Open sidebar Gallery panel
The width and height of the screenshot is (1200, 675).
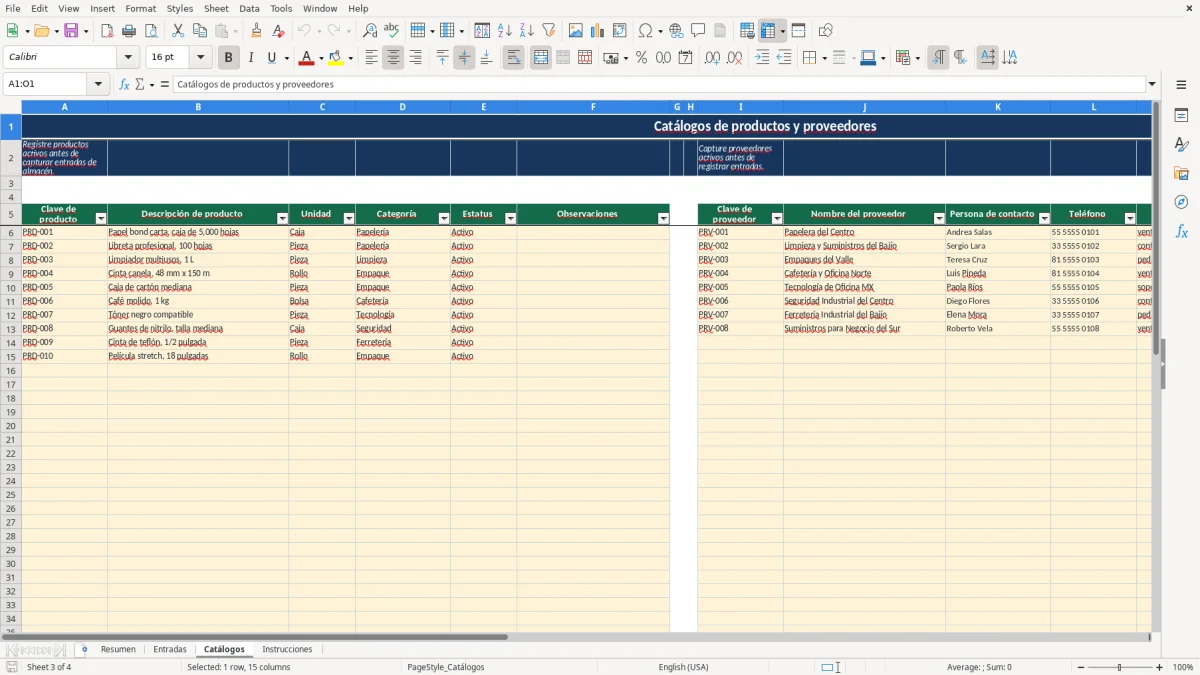tap(1181, 174)
